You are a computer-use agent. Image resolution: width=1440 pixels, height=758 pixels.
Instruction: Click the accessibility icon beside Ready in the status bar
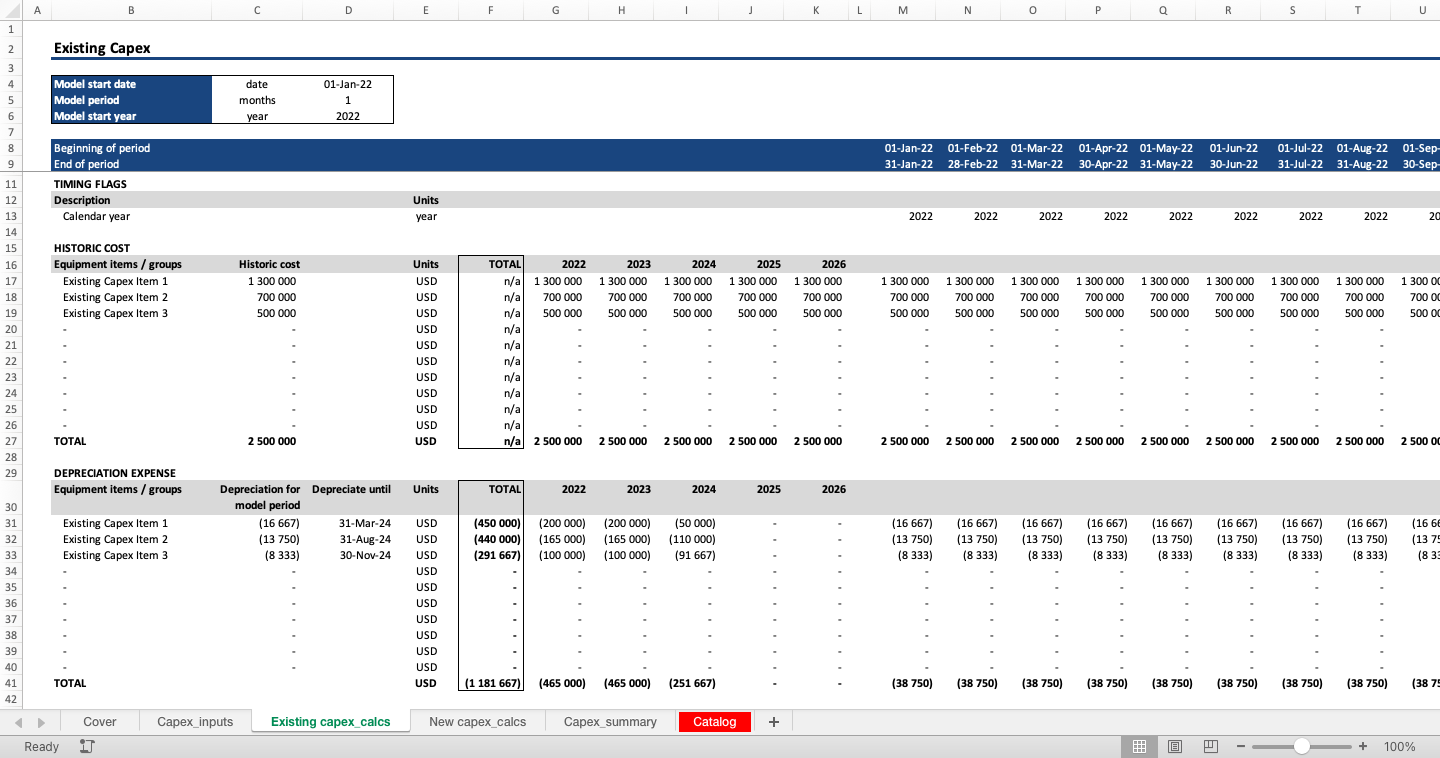click(x=87, y=747)
